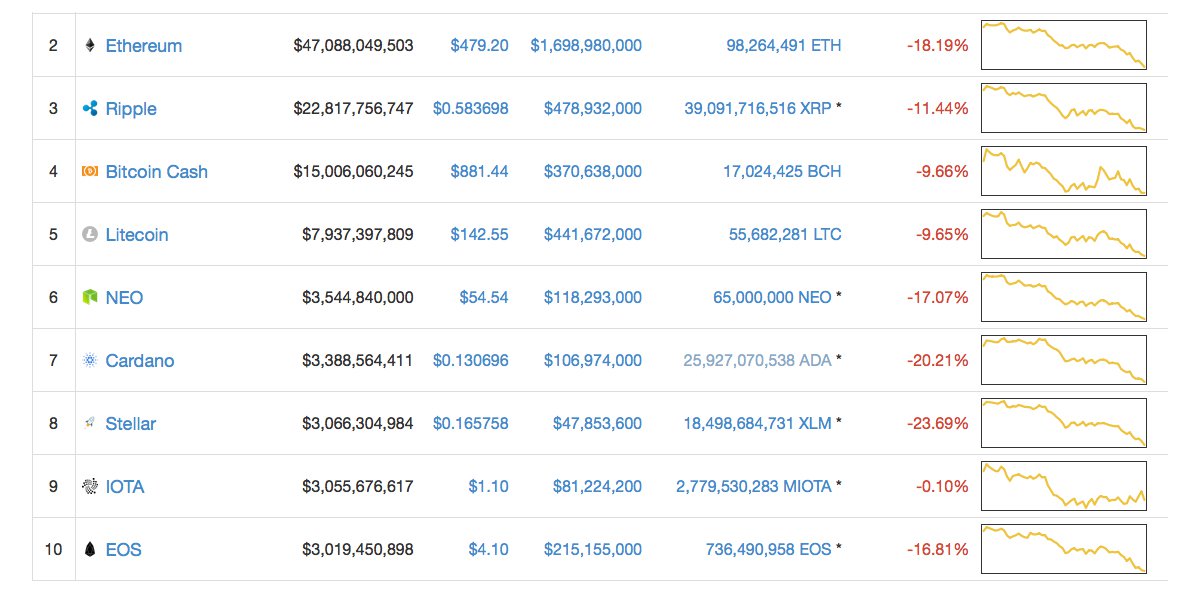
Task: Click the Bitcoin Cash logo icon
Action: pos(89,171)
